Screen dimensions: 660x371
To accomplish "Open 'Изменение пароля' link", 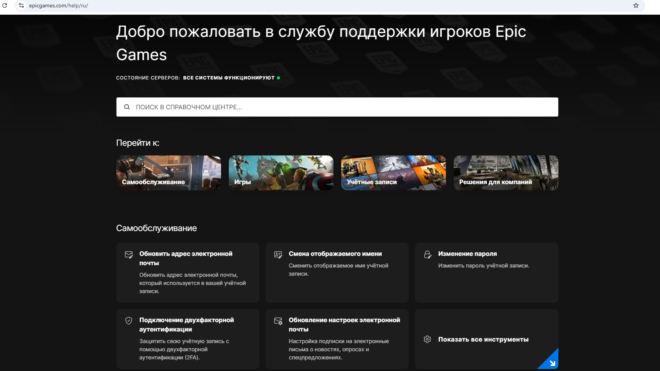I will point(467,254).
